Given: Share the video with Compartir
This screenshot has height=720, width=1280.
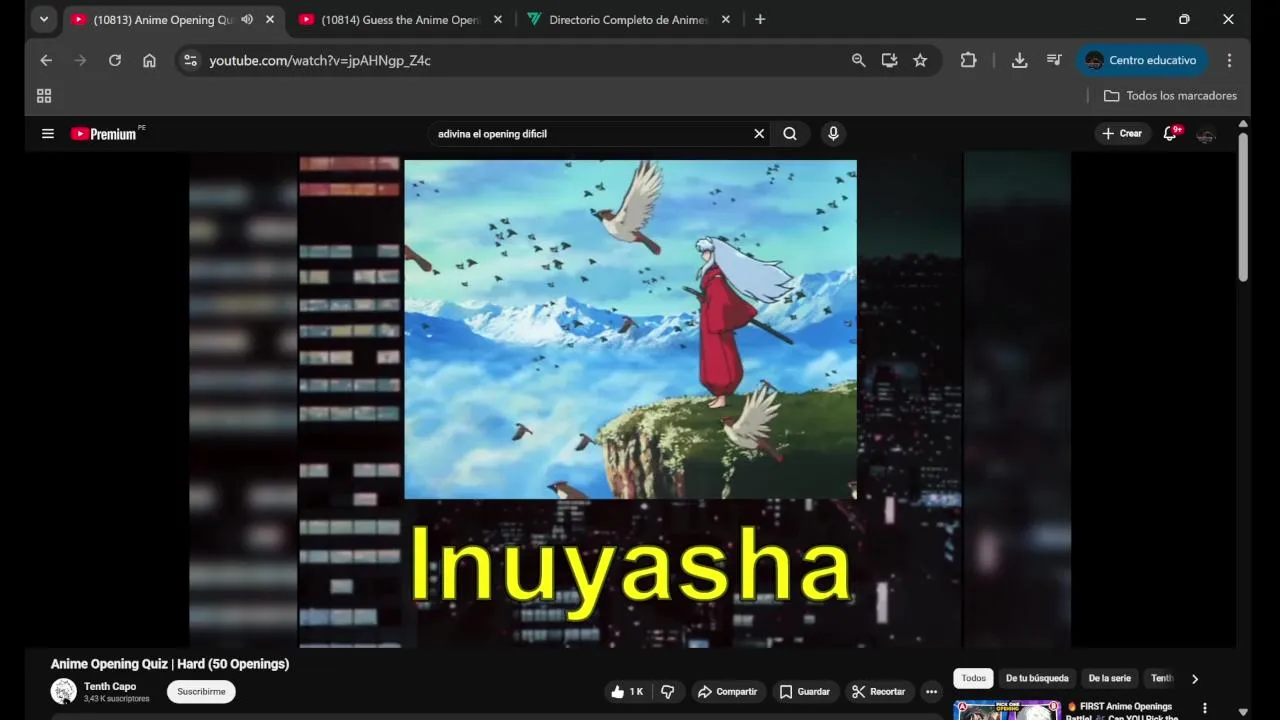Looking at the screenshot, I should [x=727, y=691].
